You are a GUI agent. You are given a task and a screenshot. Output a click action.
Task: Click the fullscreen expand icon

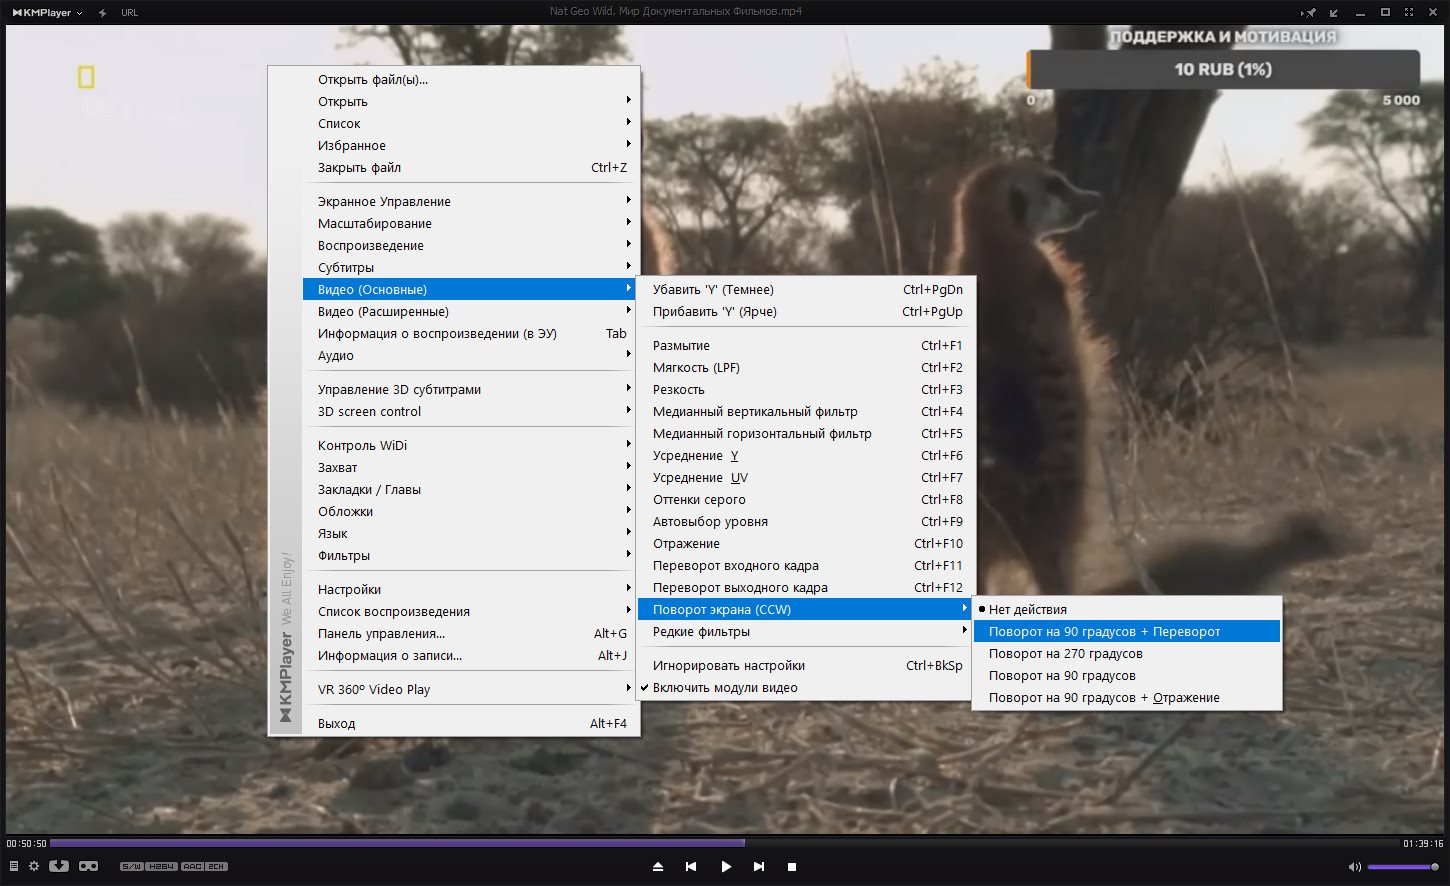(1409, 13)
